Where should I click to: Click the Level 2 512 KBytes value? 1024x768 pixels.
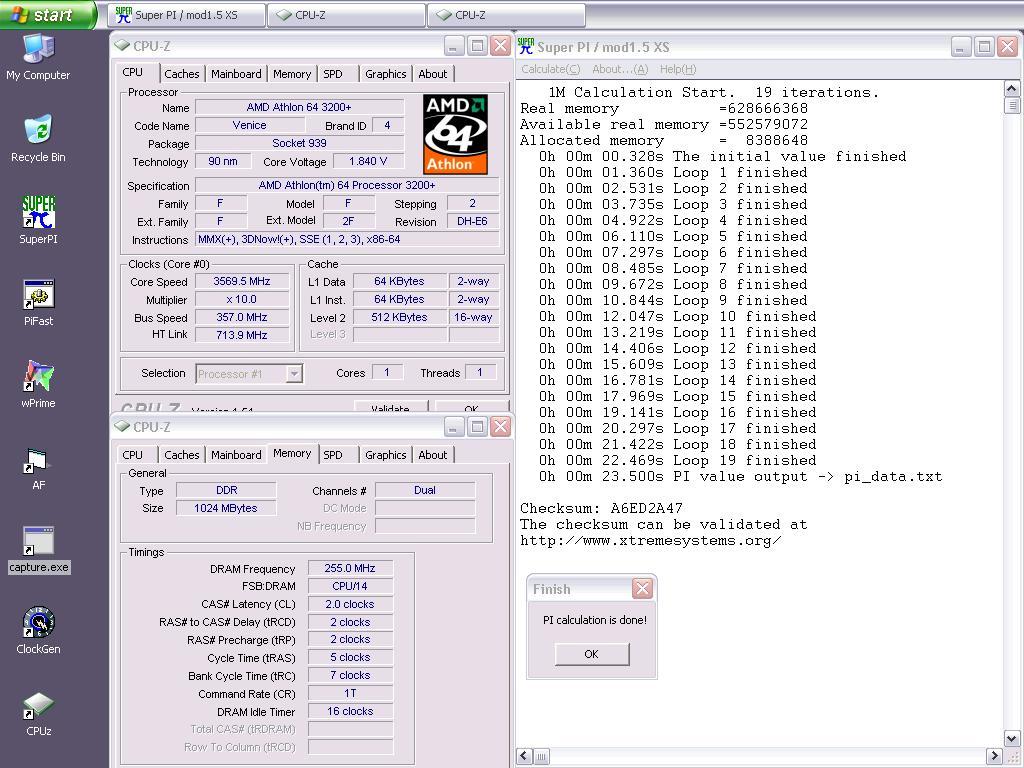click(x=399, y=317)
